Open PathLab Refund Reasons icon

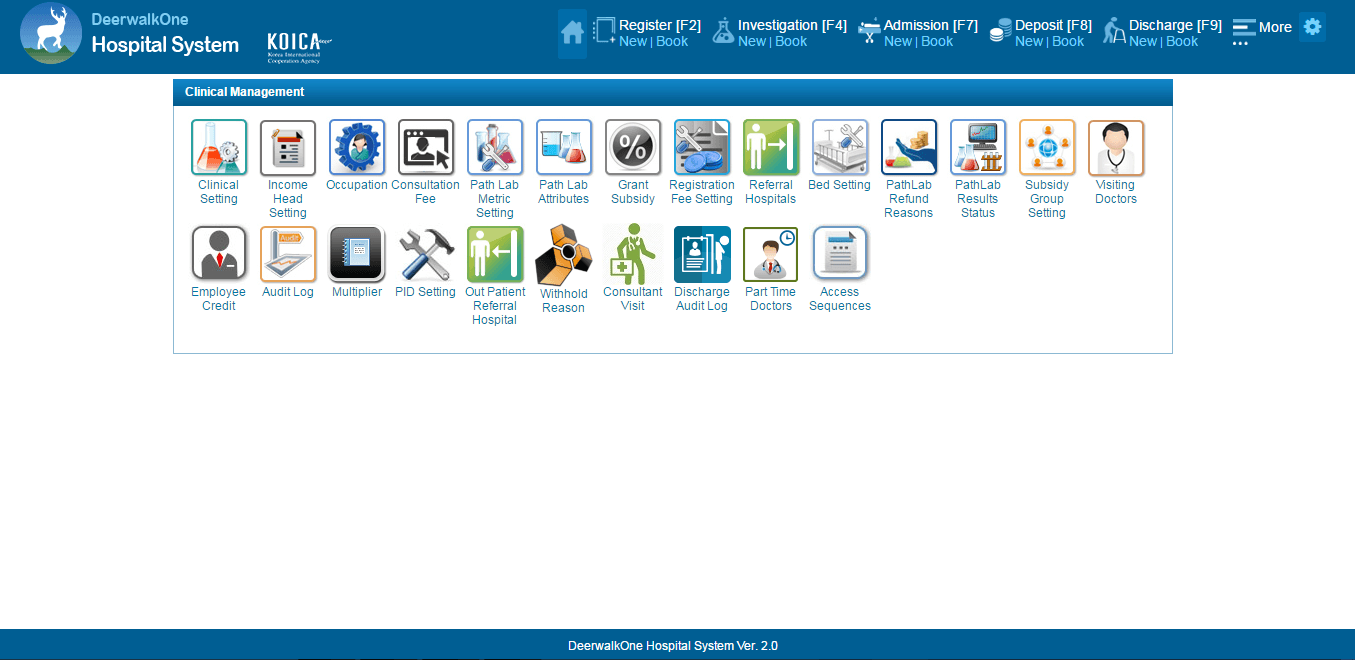(909, 148)
